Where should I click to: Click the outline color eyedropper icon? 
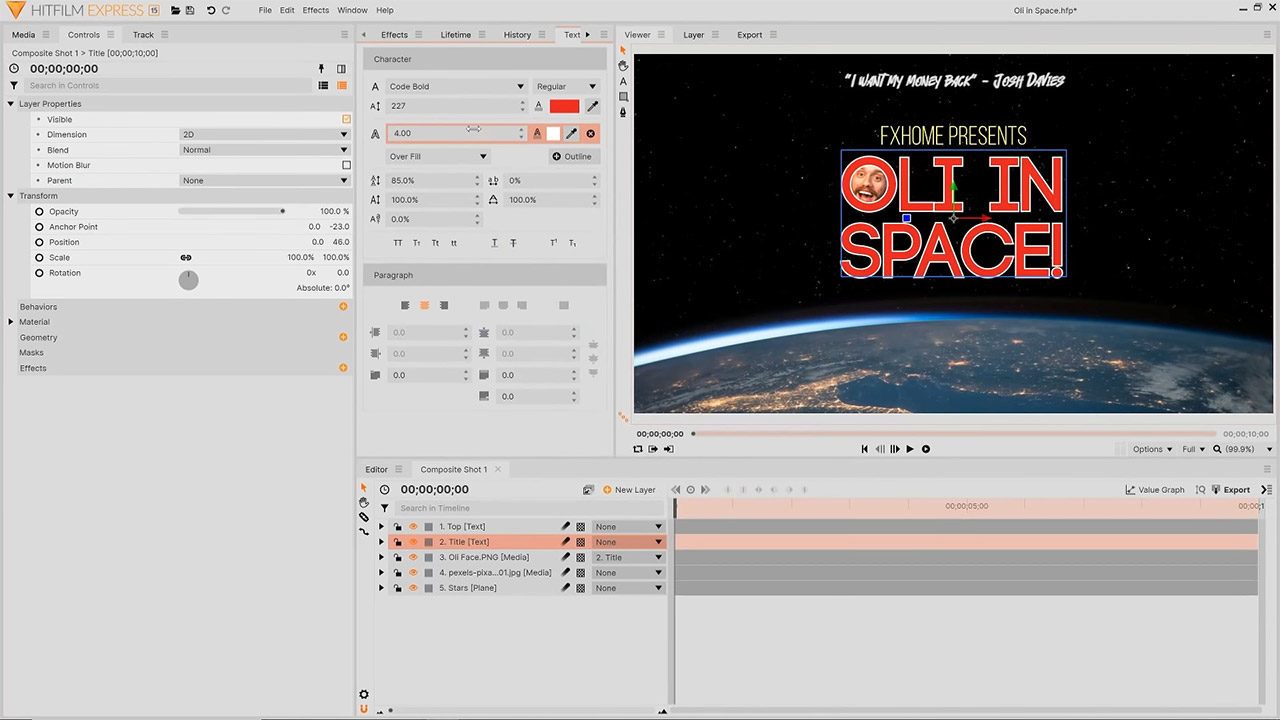[x=572, y=133]
